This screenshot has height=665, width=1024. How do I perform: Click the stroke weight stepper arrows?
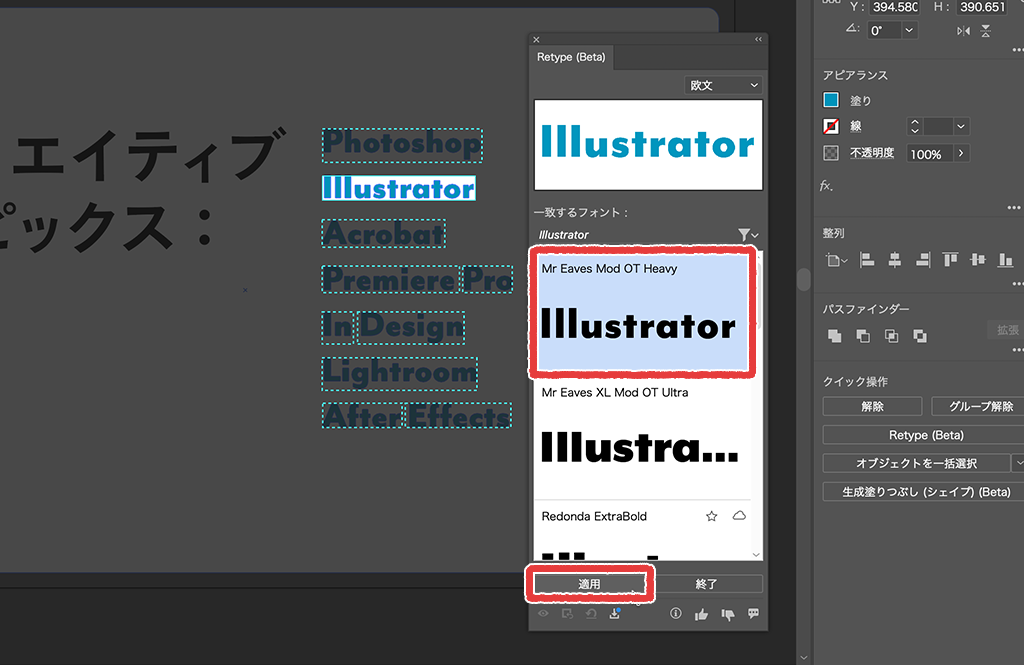915,126
